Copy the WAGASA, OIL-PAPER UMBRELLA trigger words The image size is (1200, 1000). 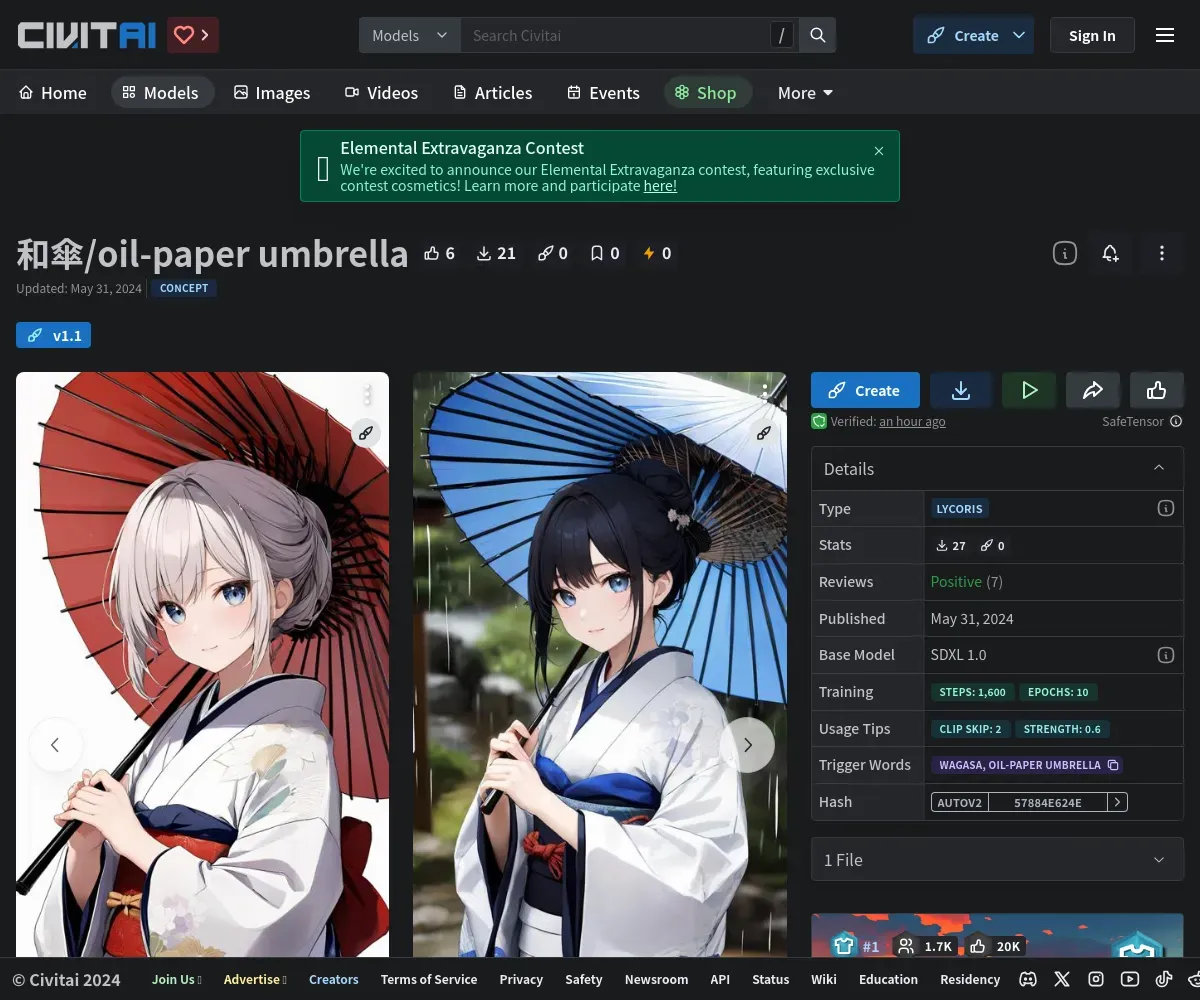(1027, 765)
